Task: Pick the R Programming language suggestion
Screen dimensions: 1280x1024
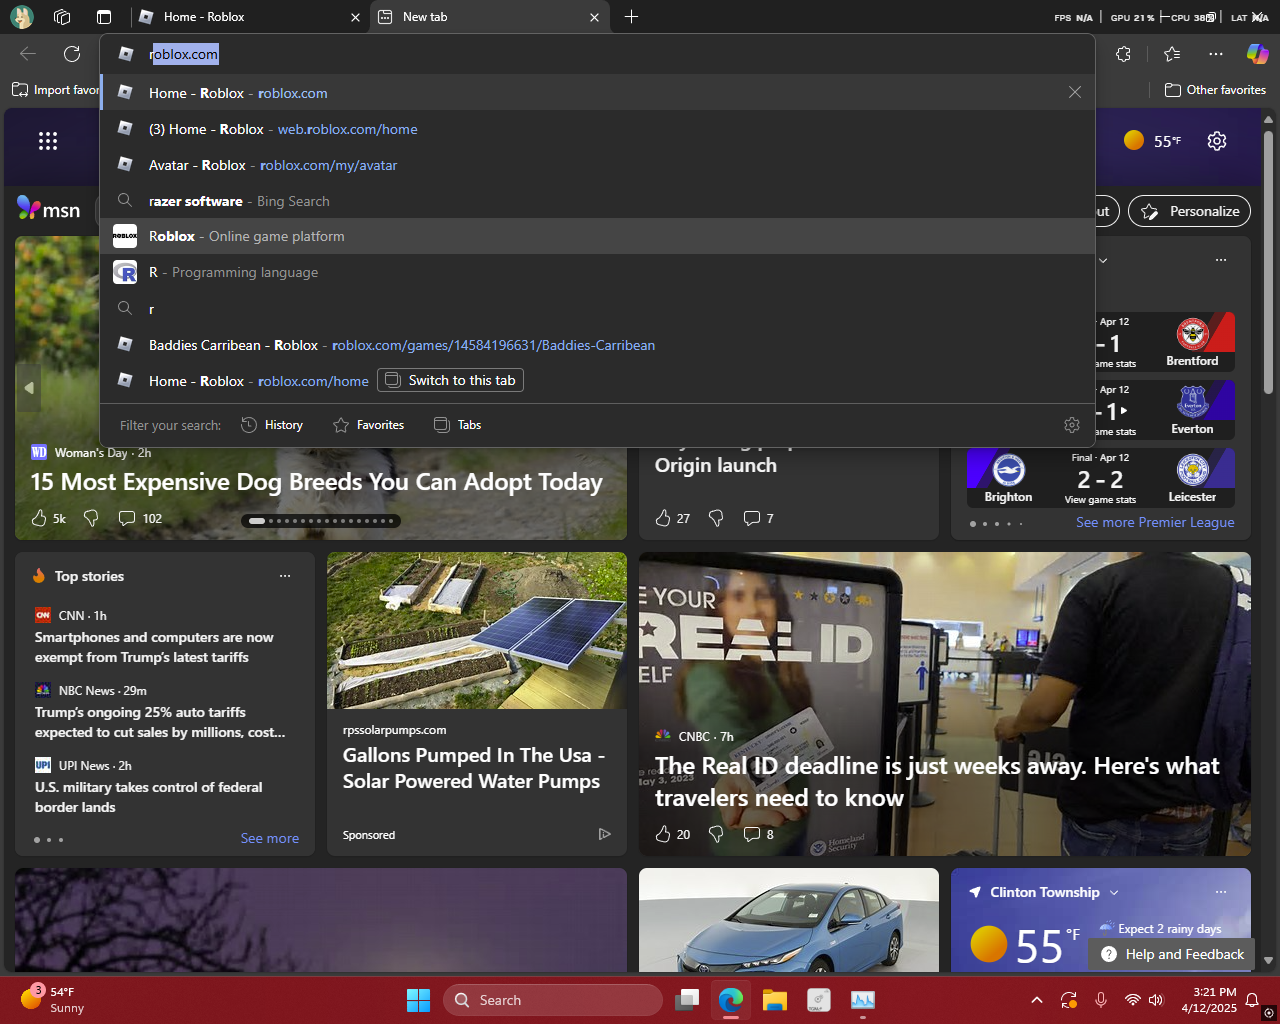Action: coord(597,272)
